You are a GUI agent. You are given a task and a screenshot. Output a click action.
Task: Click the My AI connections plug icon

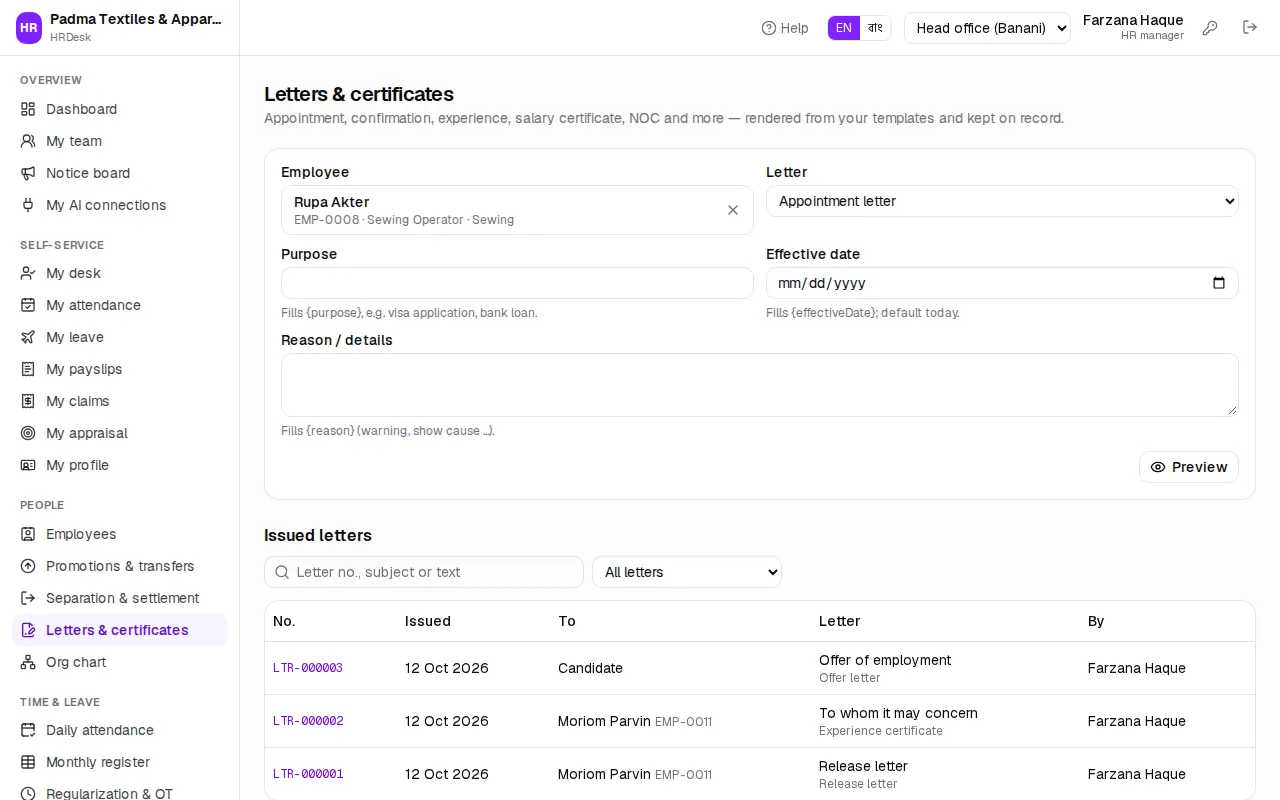(28, 205)
